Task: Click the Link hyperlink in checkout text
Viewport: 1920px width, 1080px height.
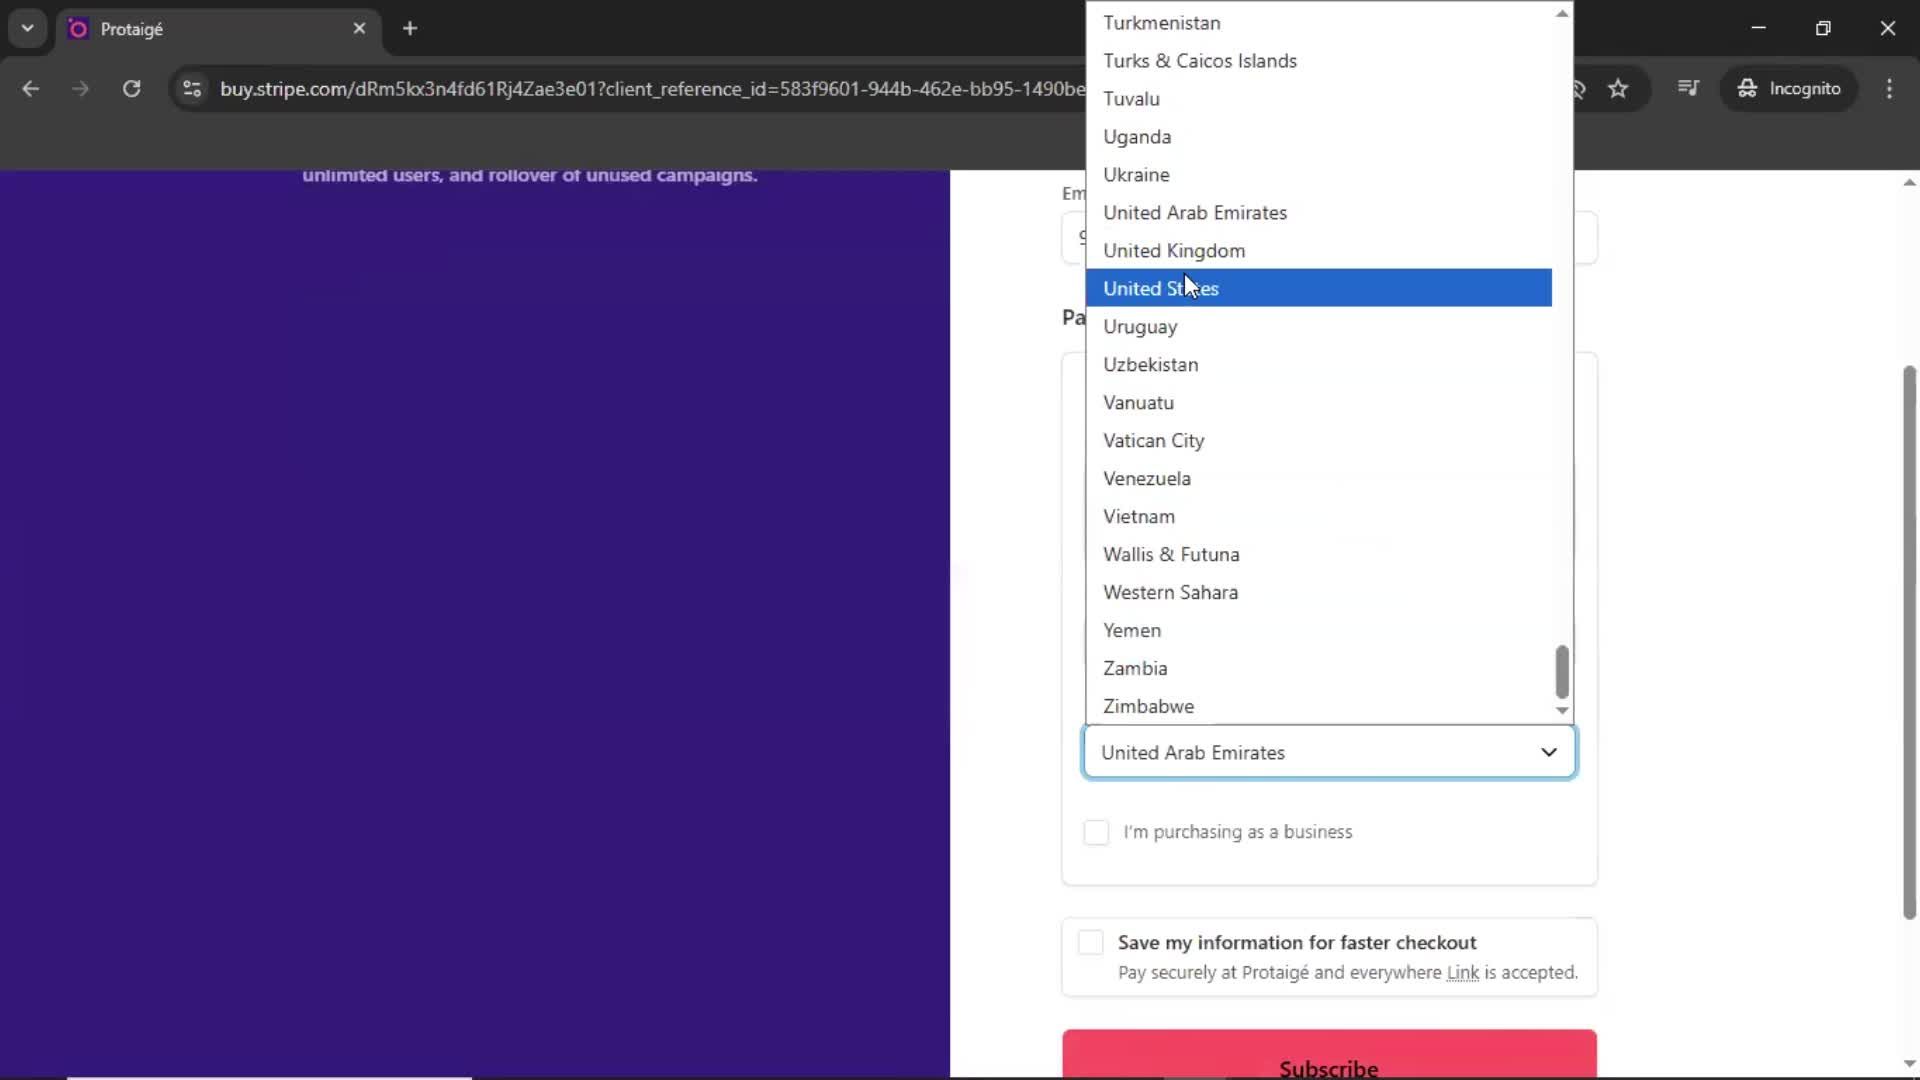Action: click(x=1463, y=973)
